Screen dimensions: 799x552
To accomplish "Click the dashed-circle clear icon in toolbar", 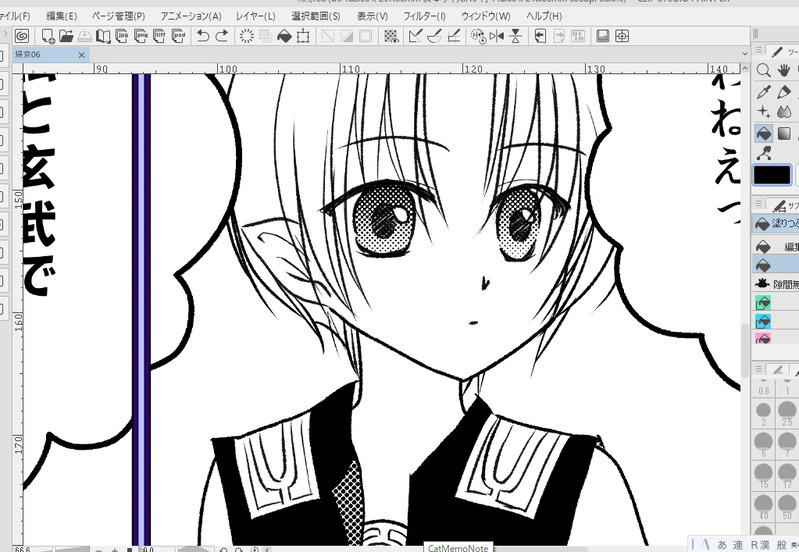I will 247,36.
